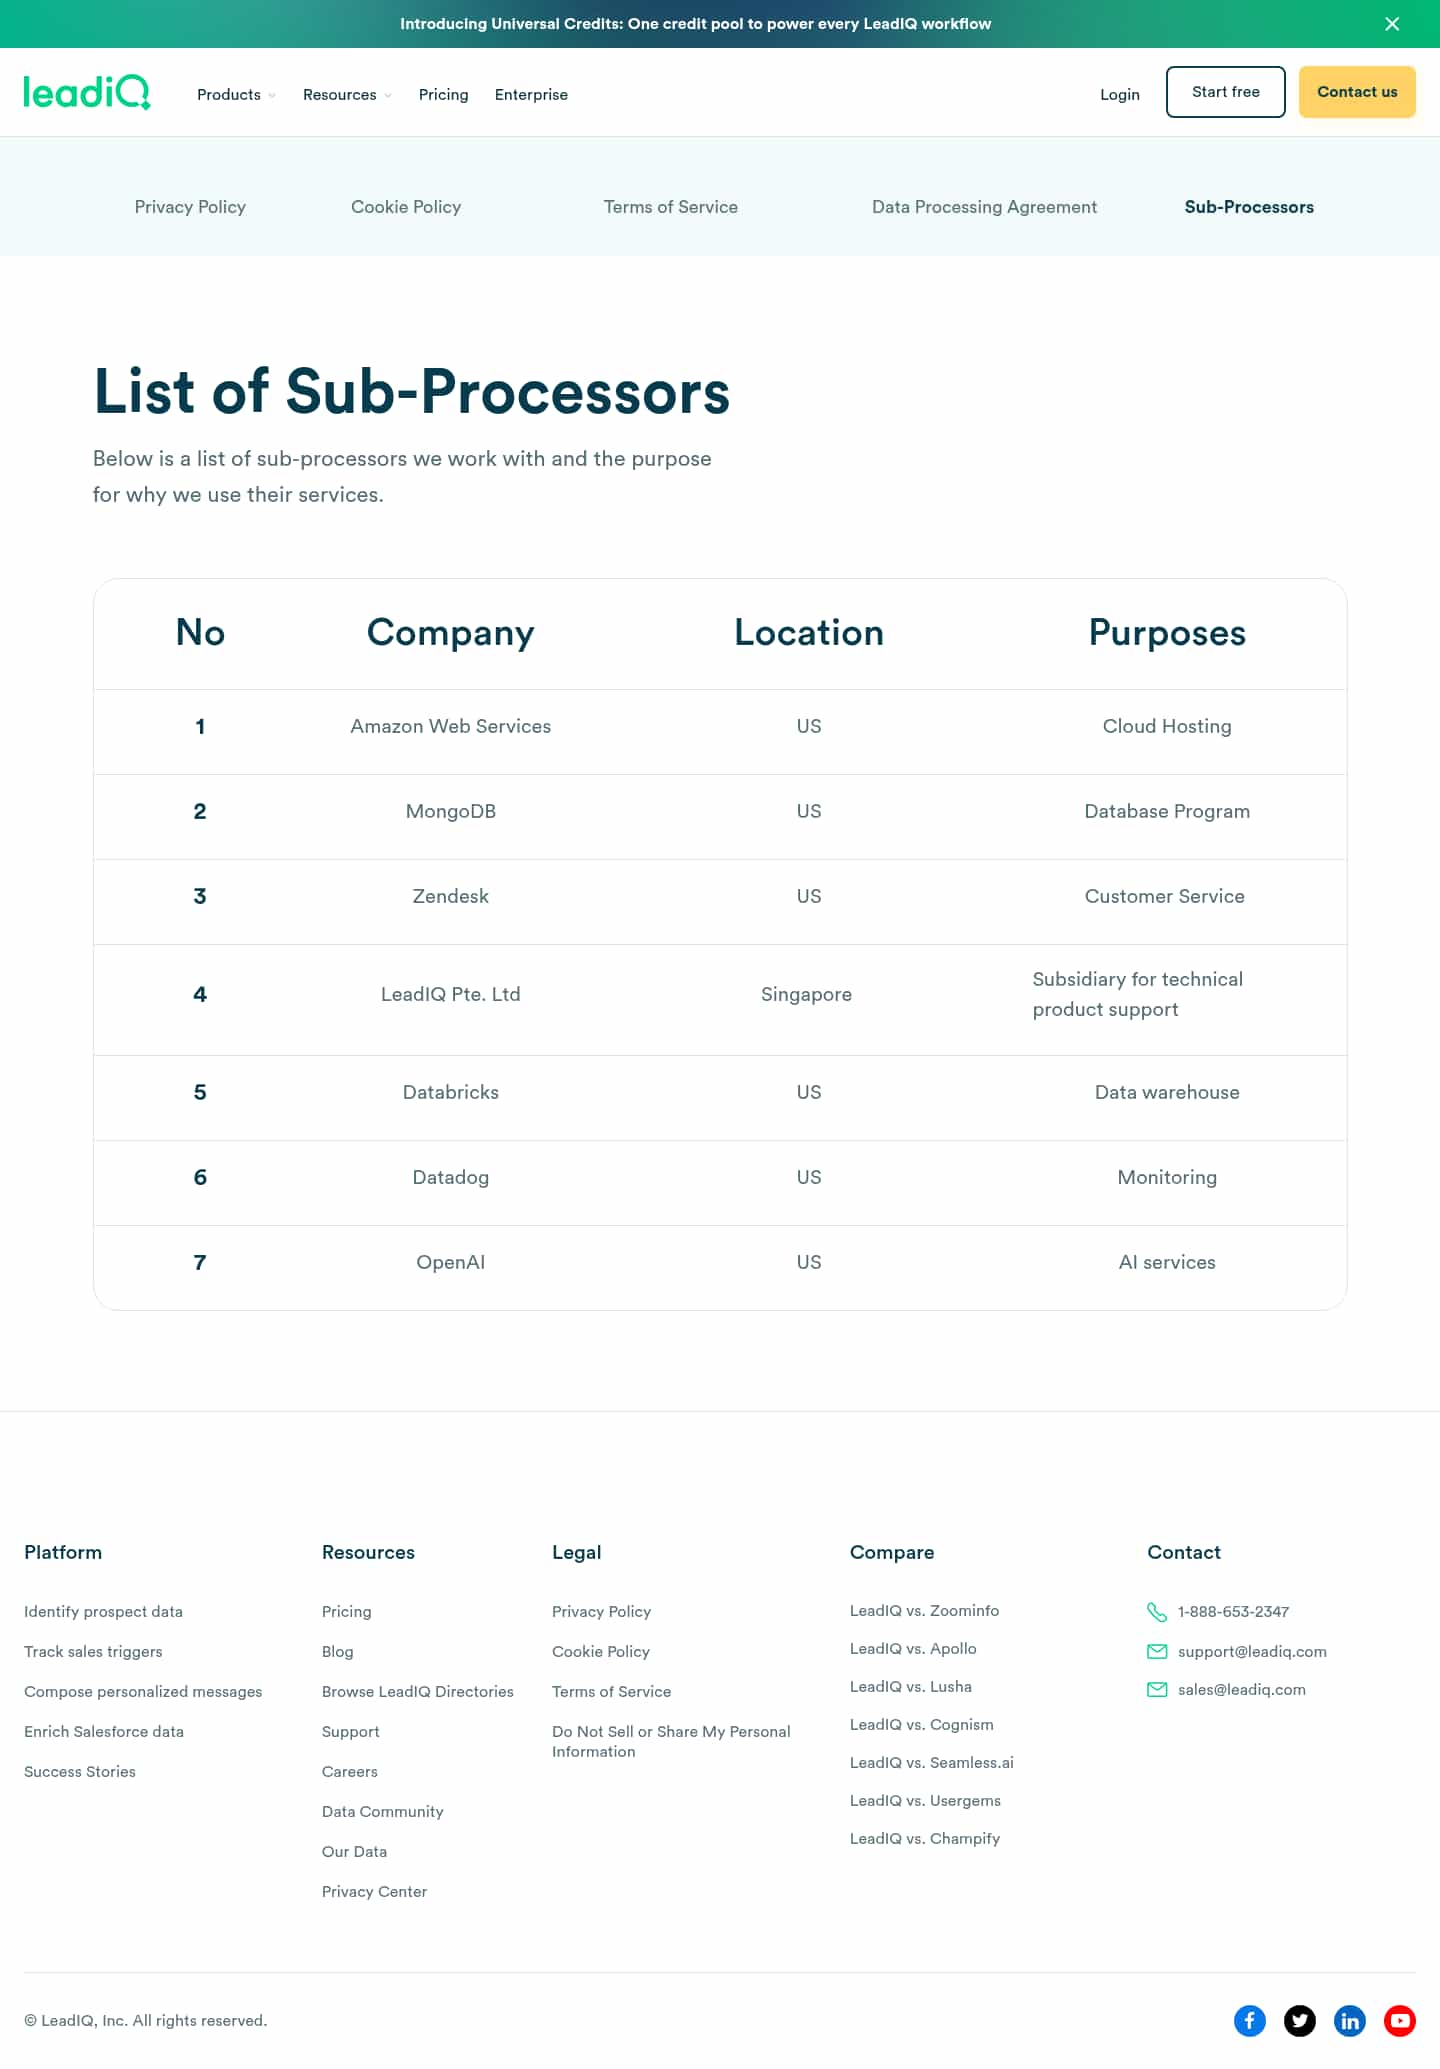Screen dimensions: 1440x2069
Task: Click the LeadIQ logo
Action: pyautogui.click(x=87, y=92)
